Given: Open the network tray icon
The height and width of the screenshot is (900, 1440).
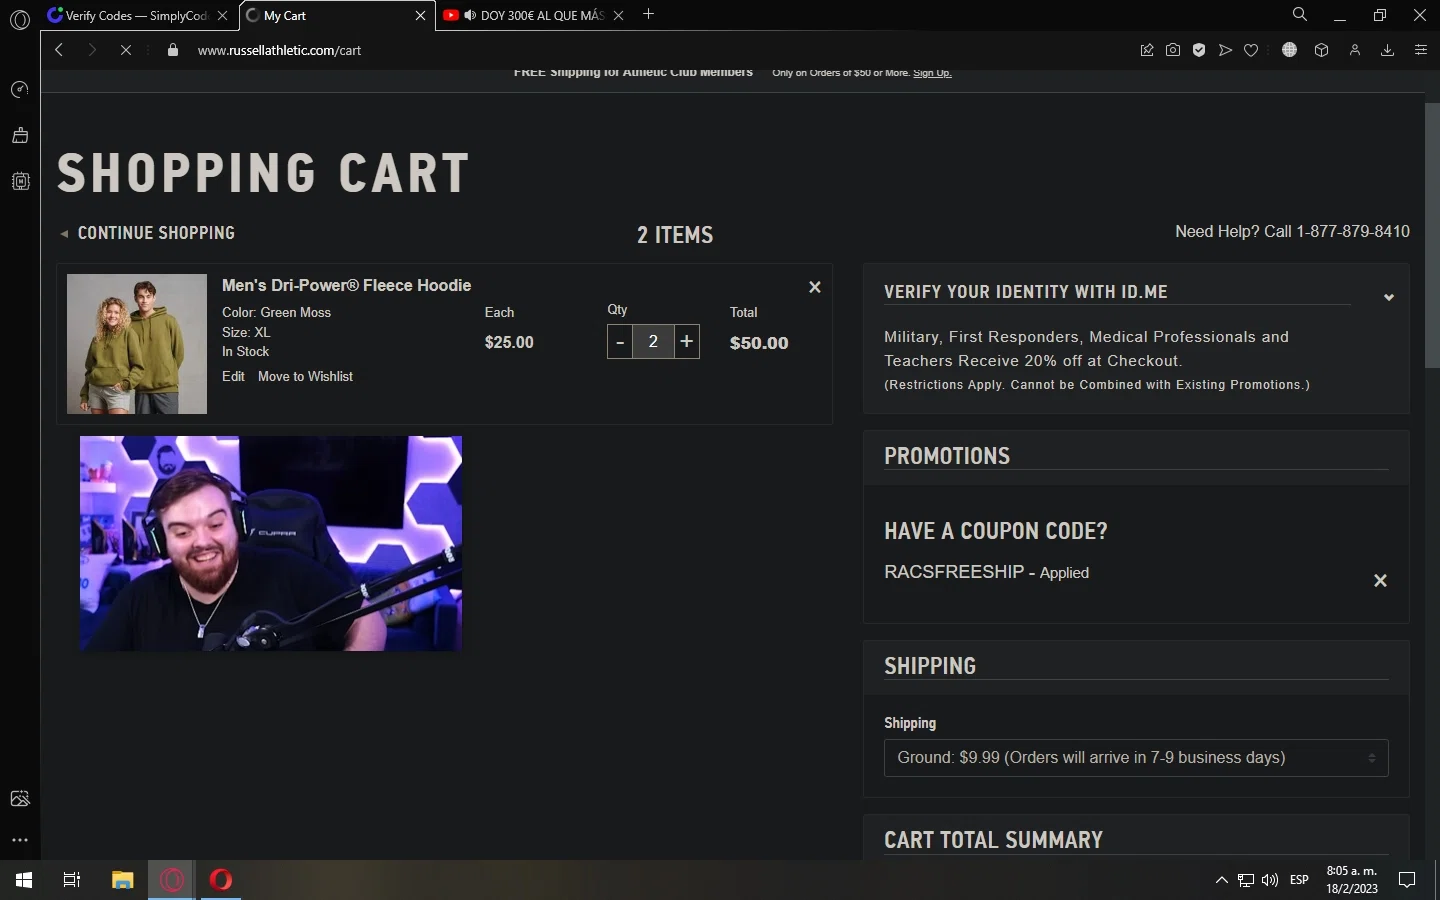Looking at the screenshot, I should click(1246, 880).
